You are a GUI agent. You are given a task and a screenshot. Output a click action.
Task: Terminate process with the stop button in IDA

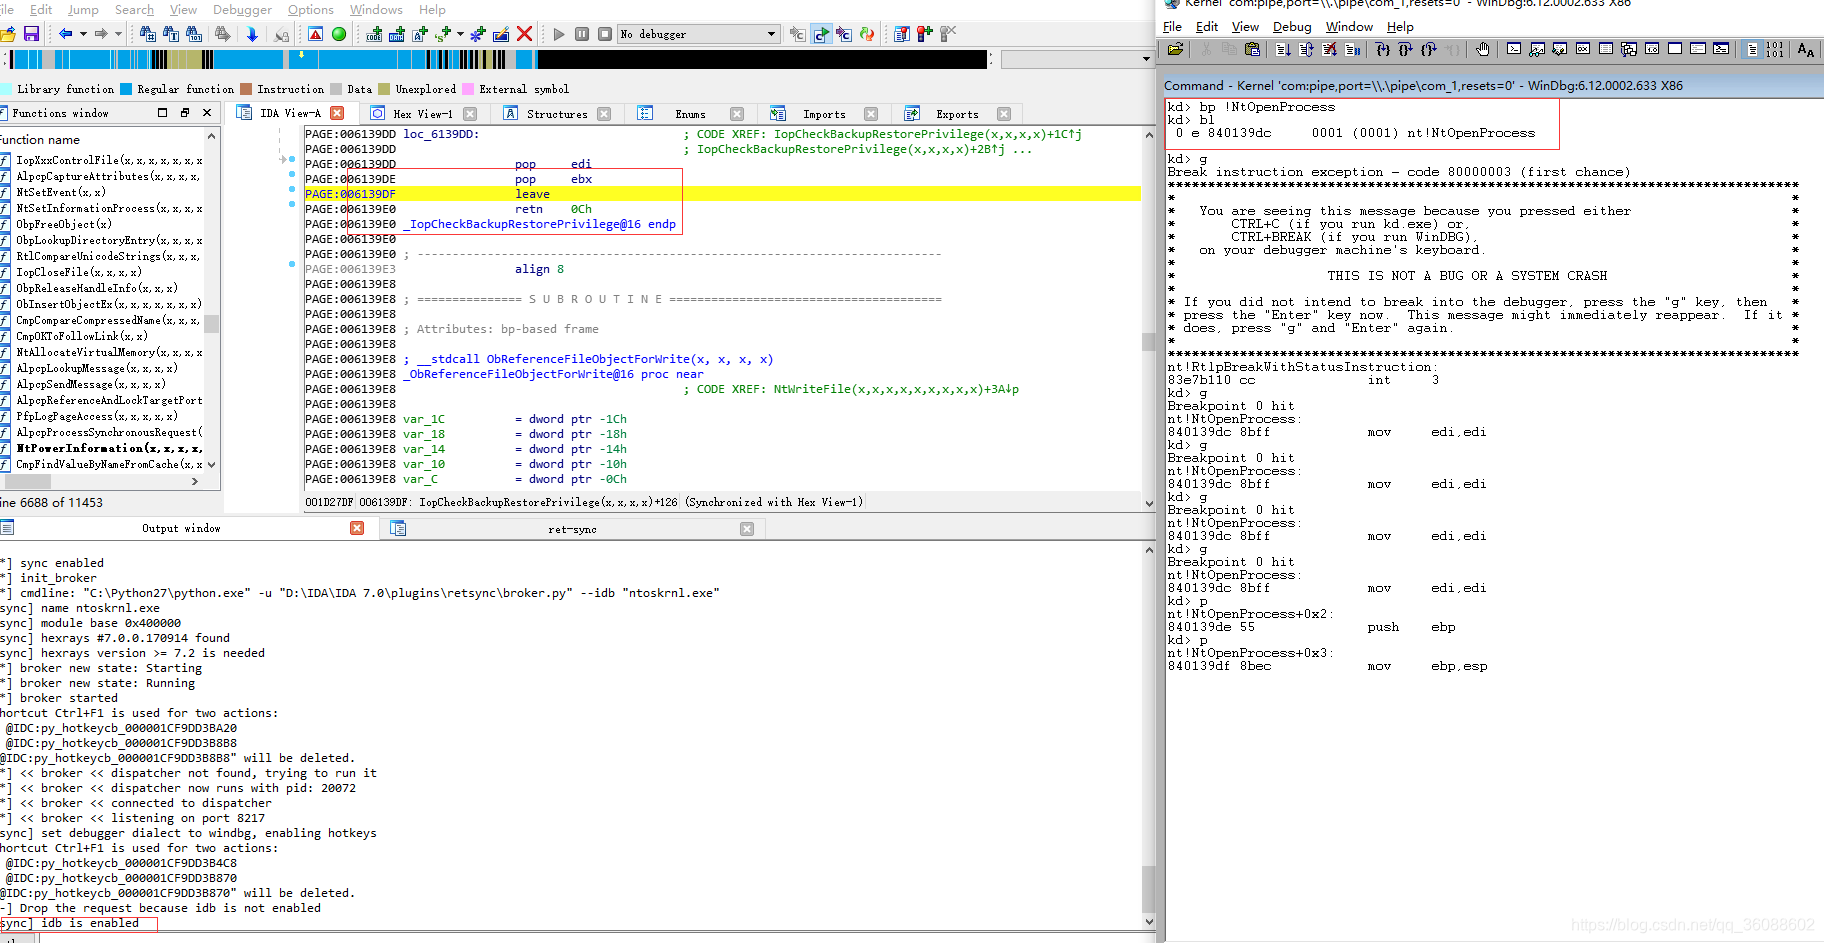[605, 34]
